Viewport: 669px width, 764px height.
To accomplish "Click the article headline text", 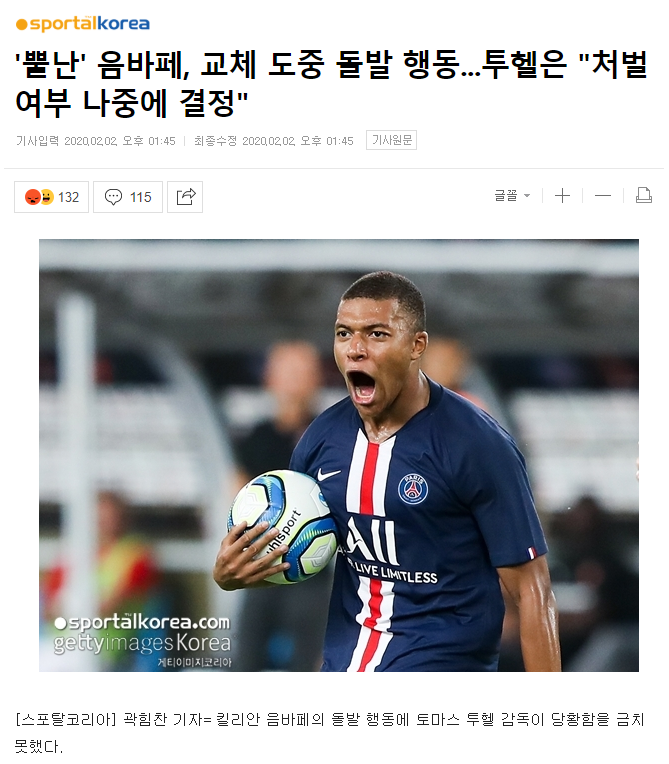I will pyautogui.click(x=331, y=84).
